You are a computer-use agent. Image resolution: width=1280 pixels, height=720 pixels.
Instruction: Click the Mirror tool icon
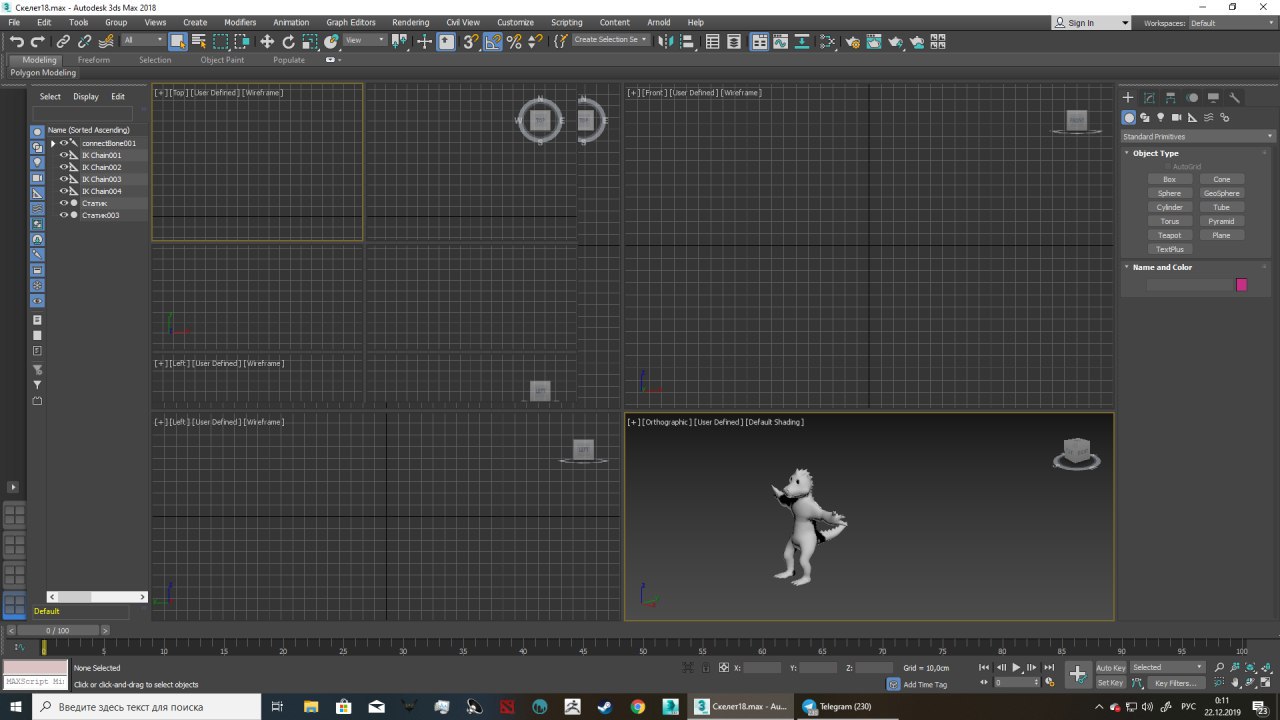[x=665, y=41]
